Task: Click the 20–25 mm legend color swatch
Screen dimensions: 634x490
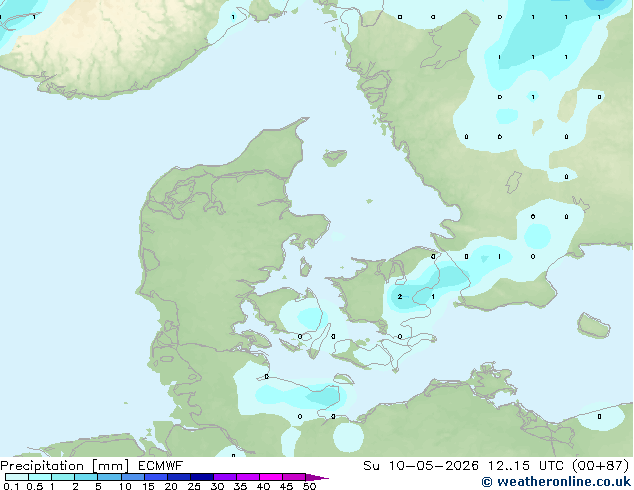Action: point(178,477)
